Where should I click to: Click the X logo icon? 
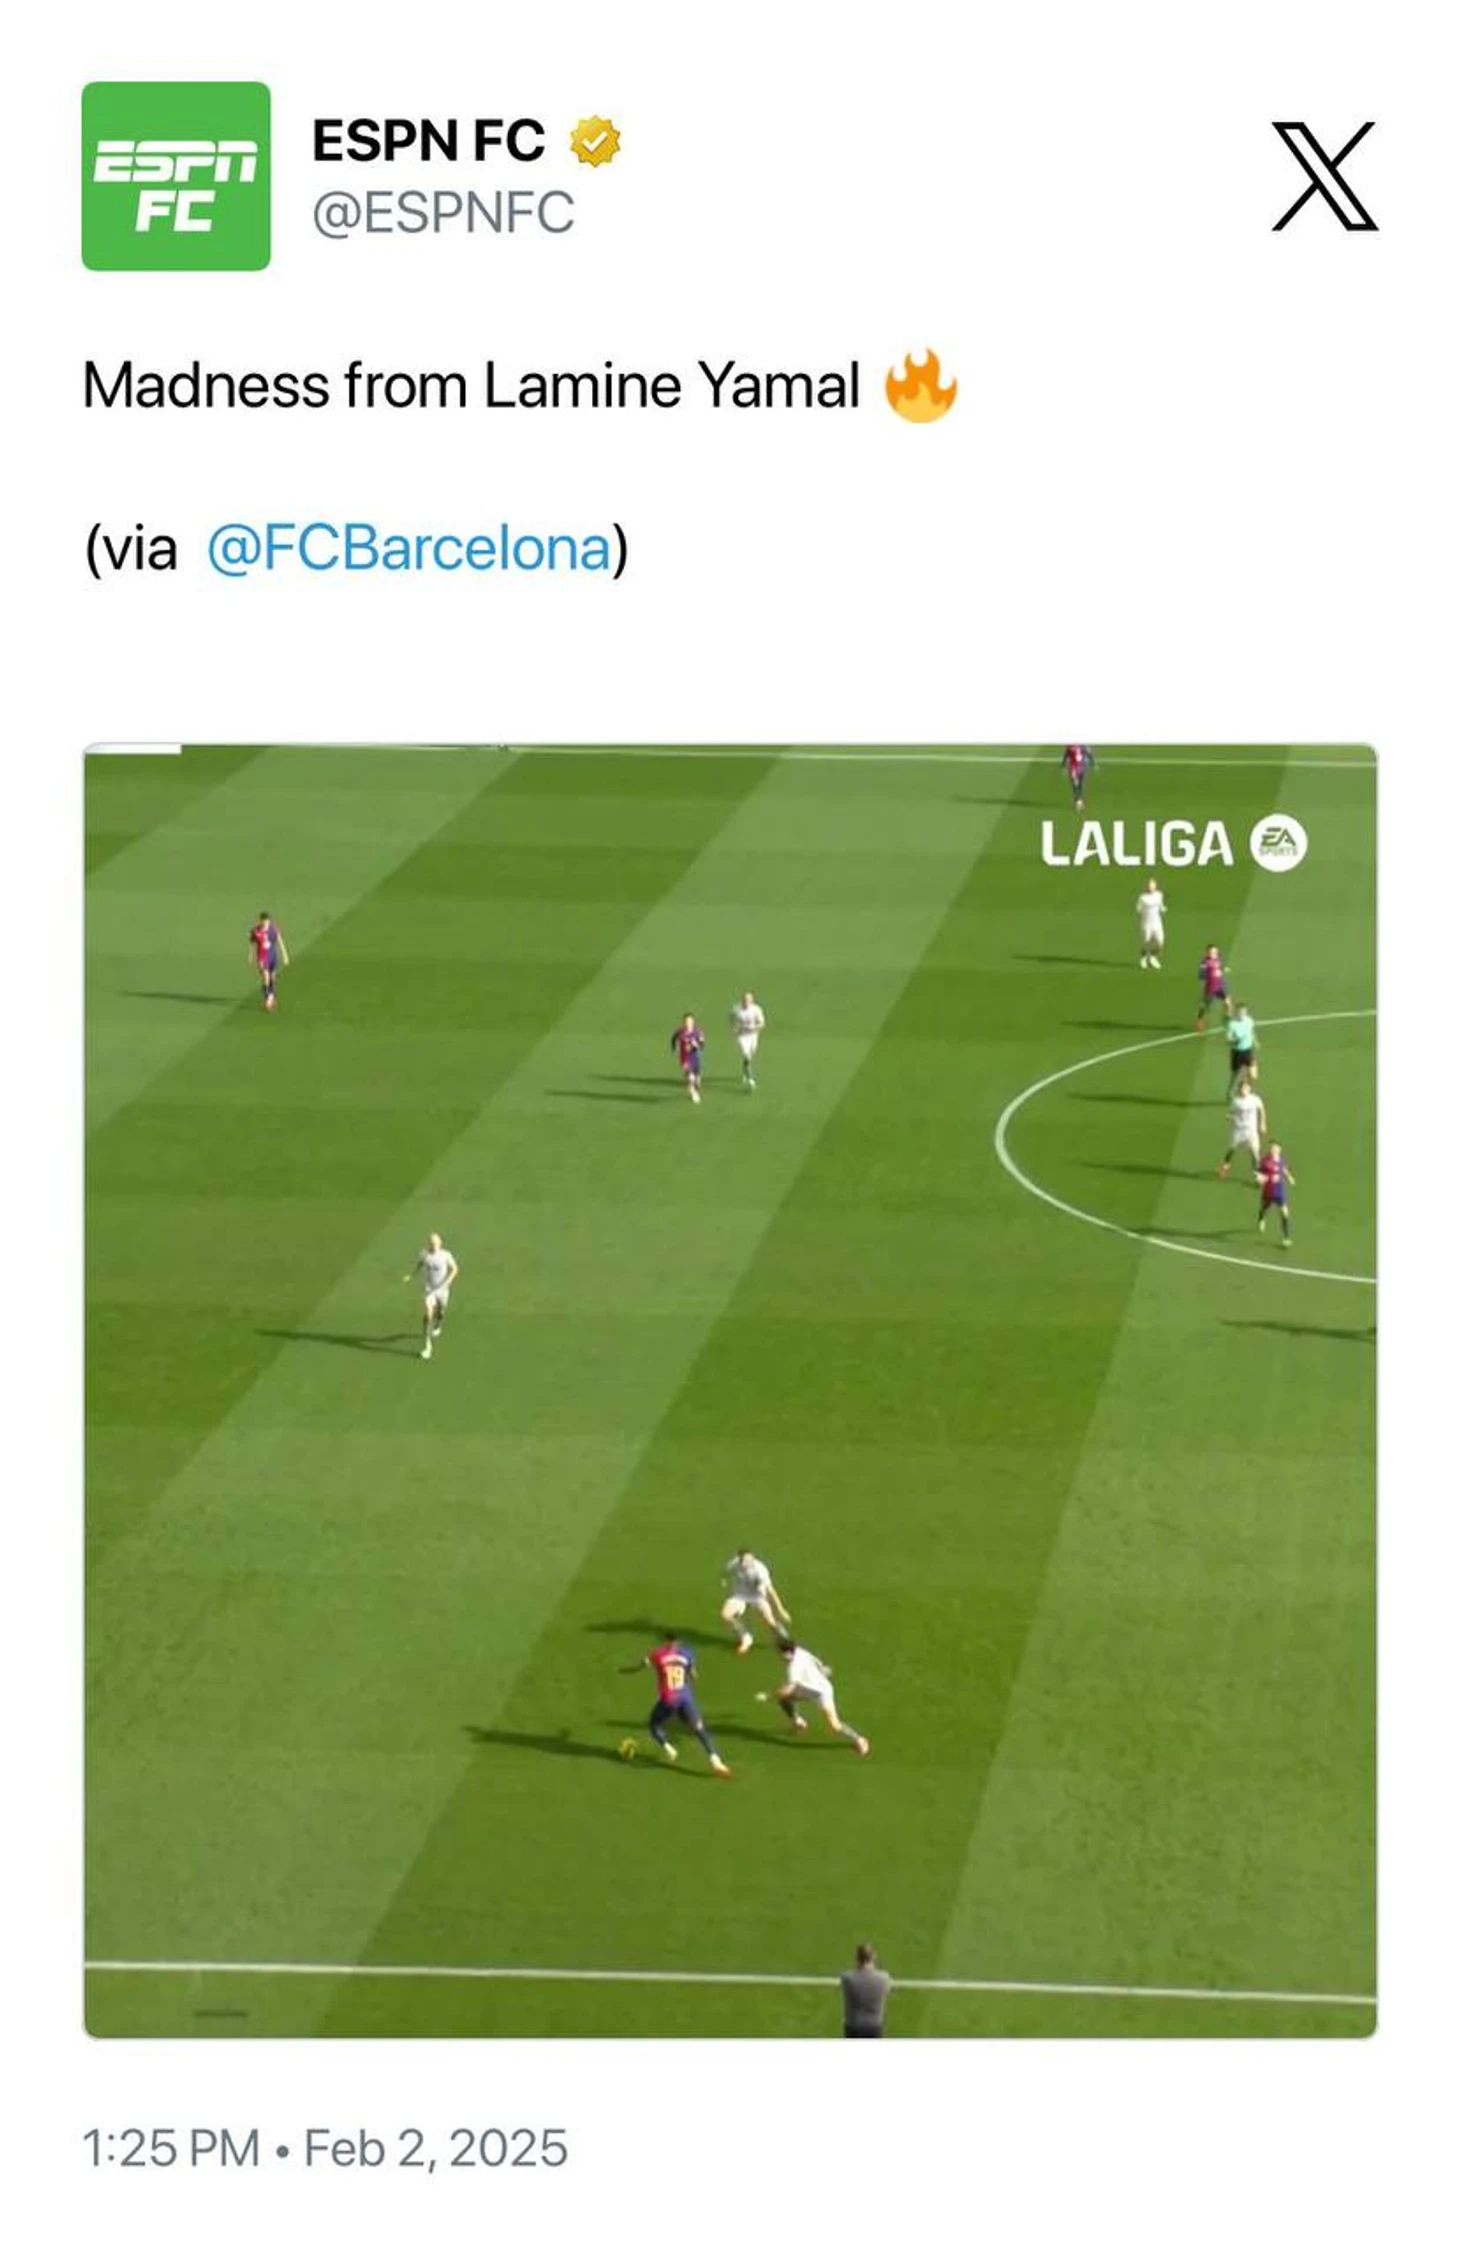point(1324,177)
